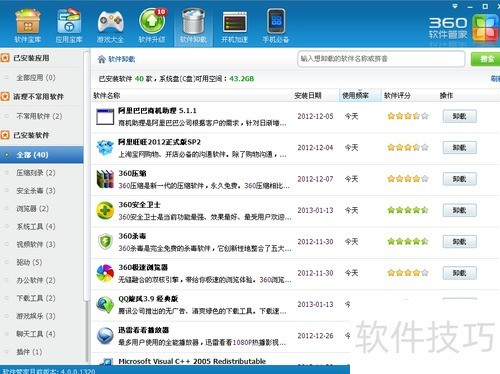Viewport: 500px width, 374px height.
Task: Click 2013-01-13 date for 360安全卫士
Action: pyautogui.click(x=315, y=210)
